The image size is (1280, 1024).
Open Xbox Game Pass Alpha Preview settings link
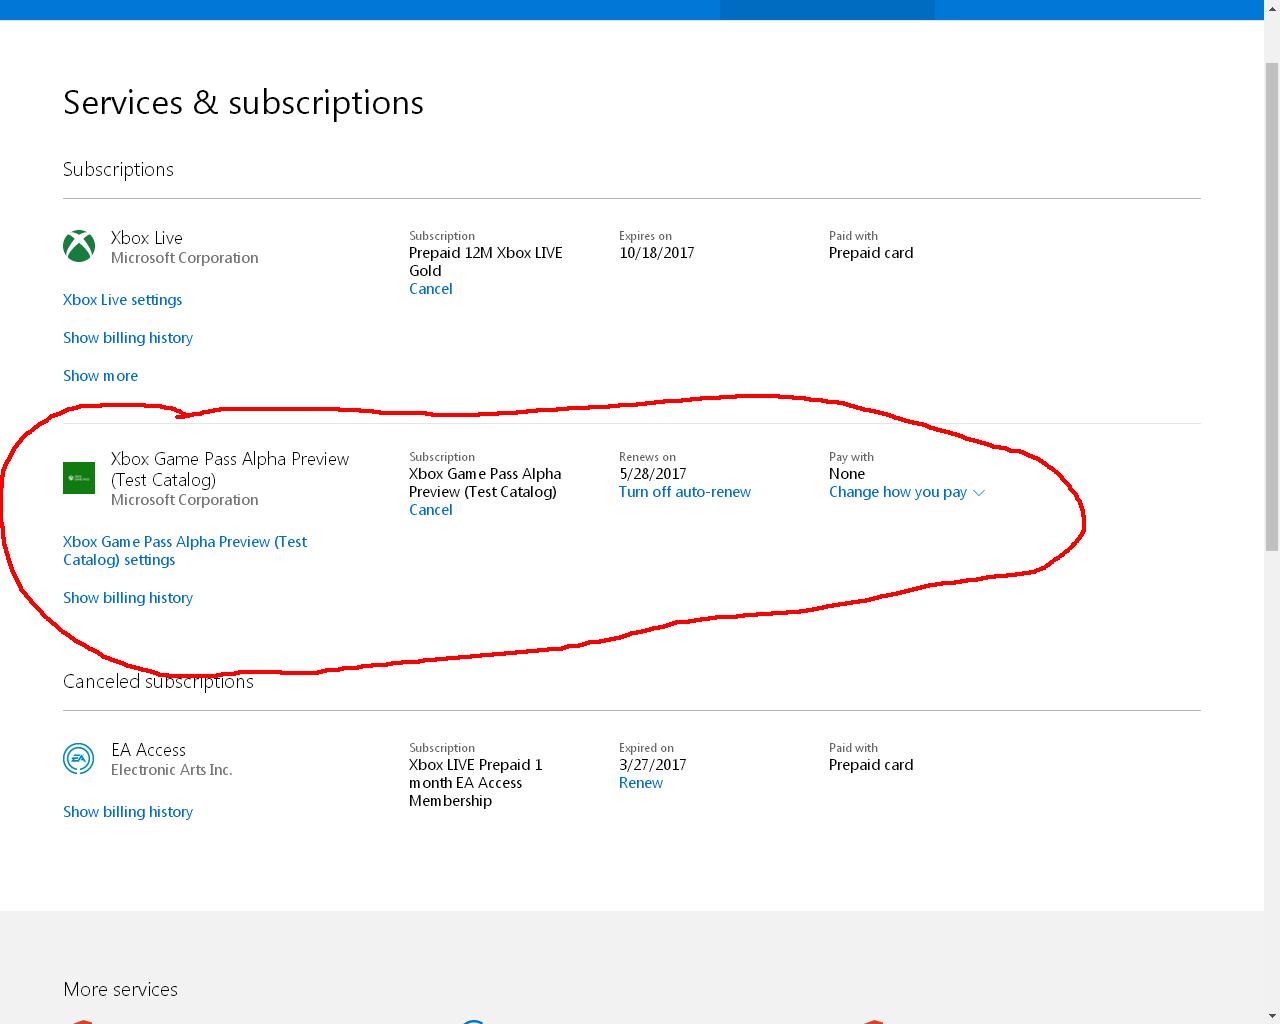click(x=185, y=551)
